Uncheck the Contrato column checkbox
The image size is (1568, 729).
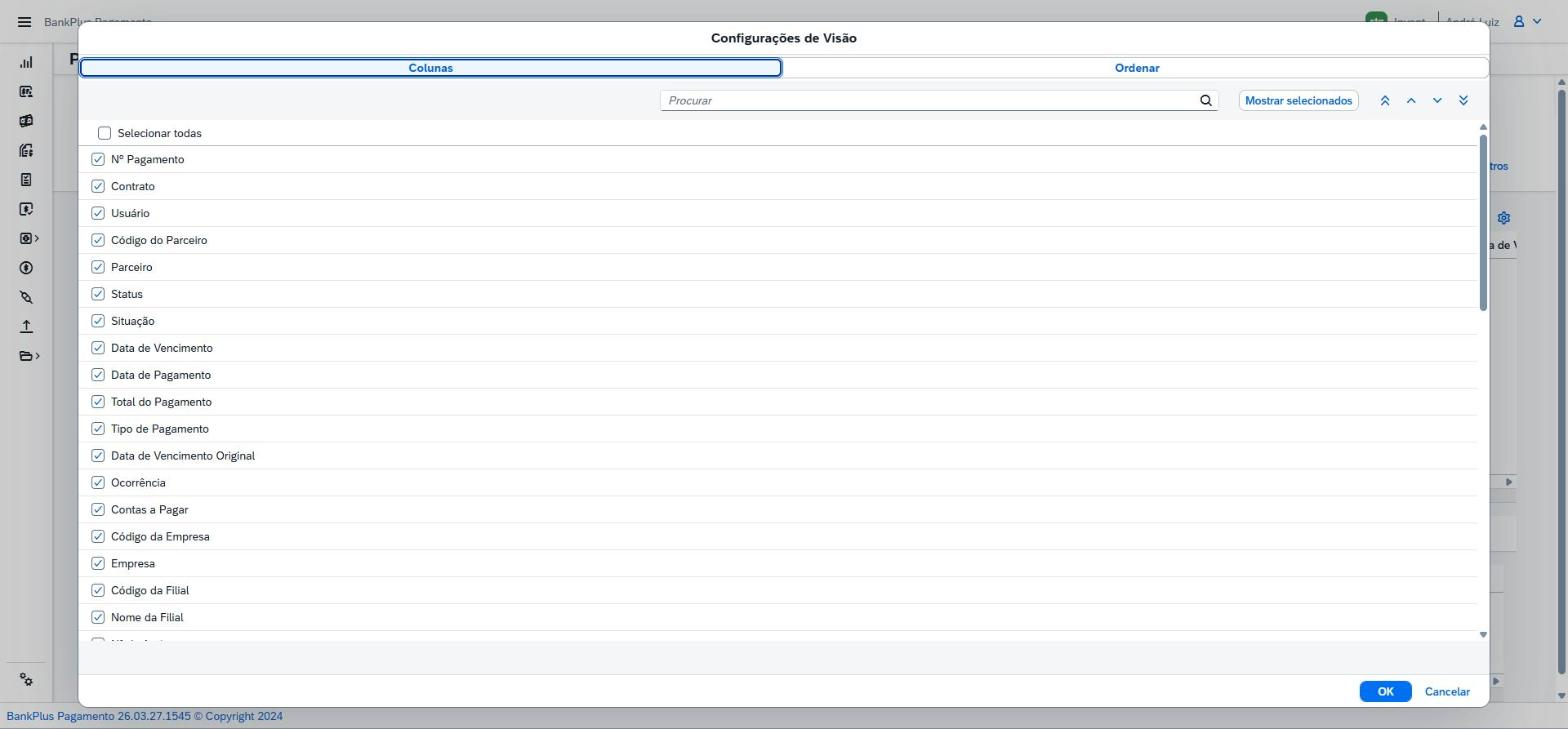[98, 186]
